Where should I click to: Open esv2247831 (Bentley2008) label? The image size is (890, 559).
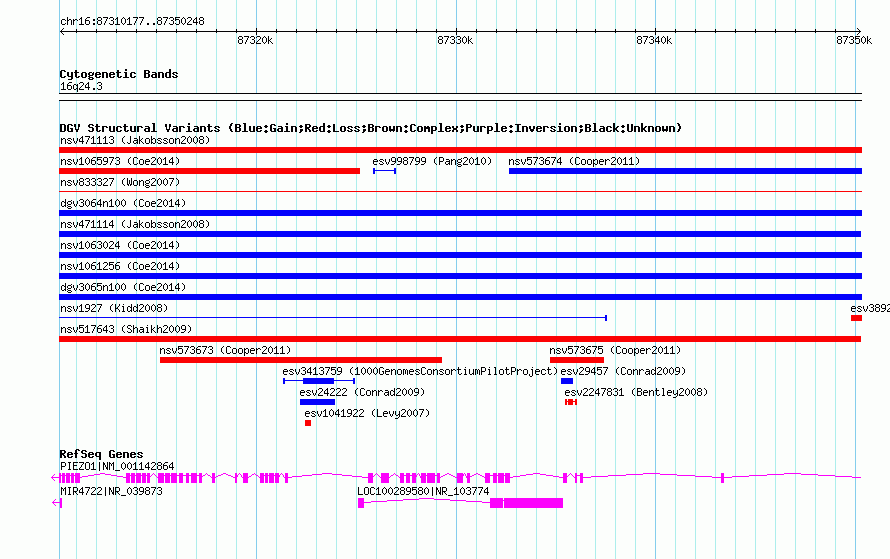[x=636, y=392]
